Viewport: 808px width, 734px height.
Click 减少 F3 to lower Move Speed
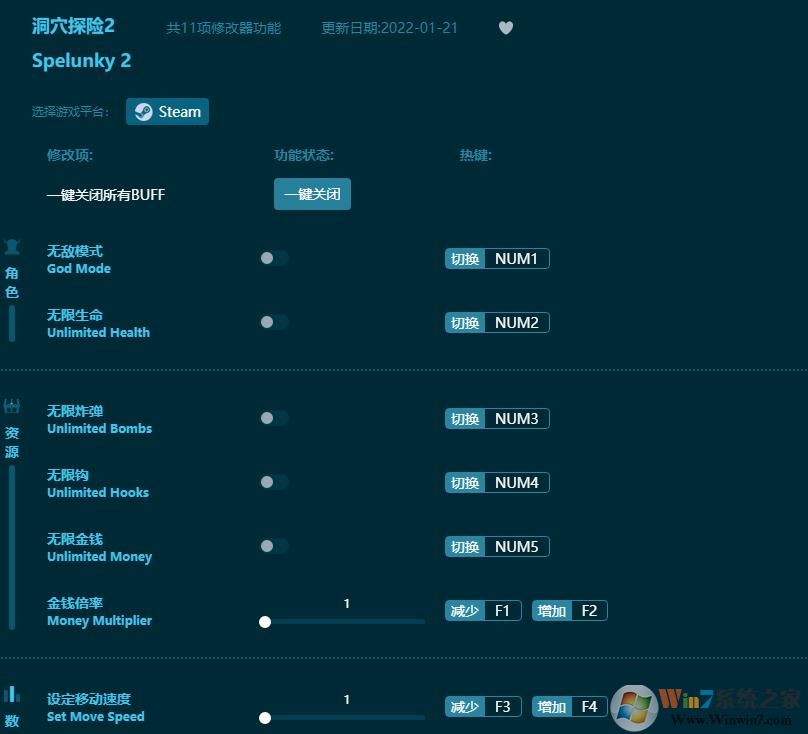point(483,706)
